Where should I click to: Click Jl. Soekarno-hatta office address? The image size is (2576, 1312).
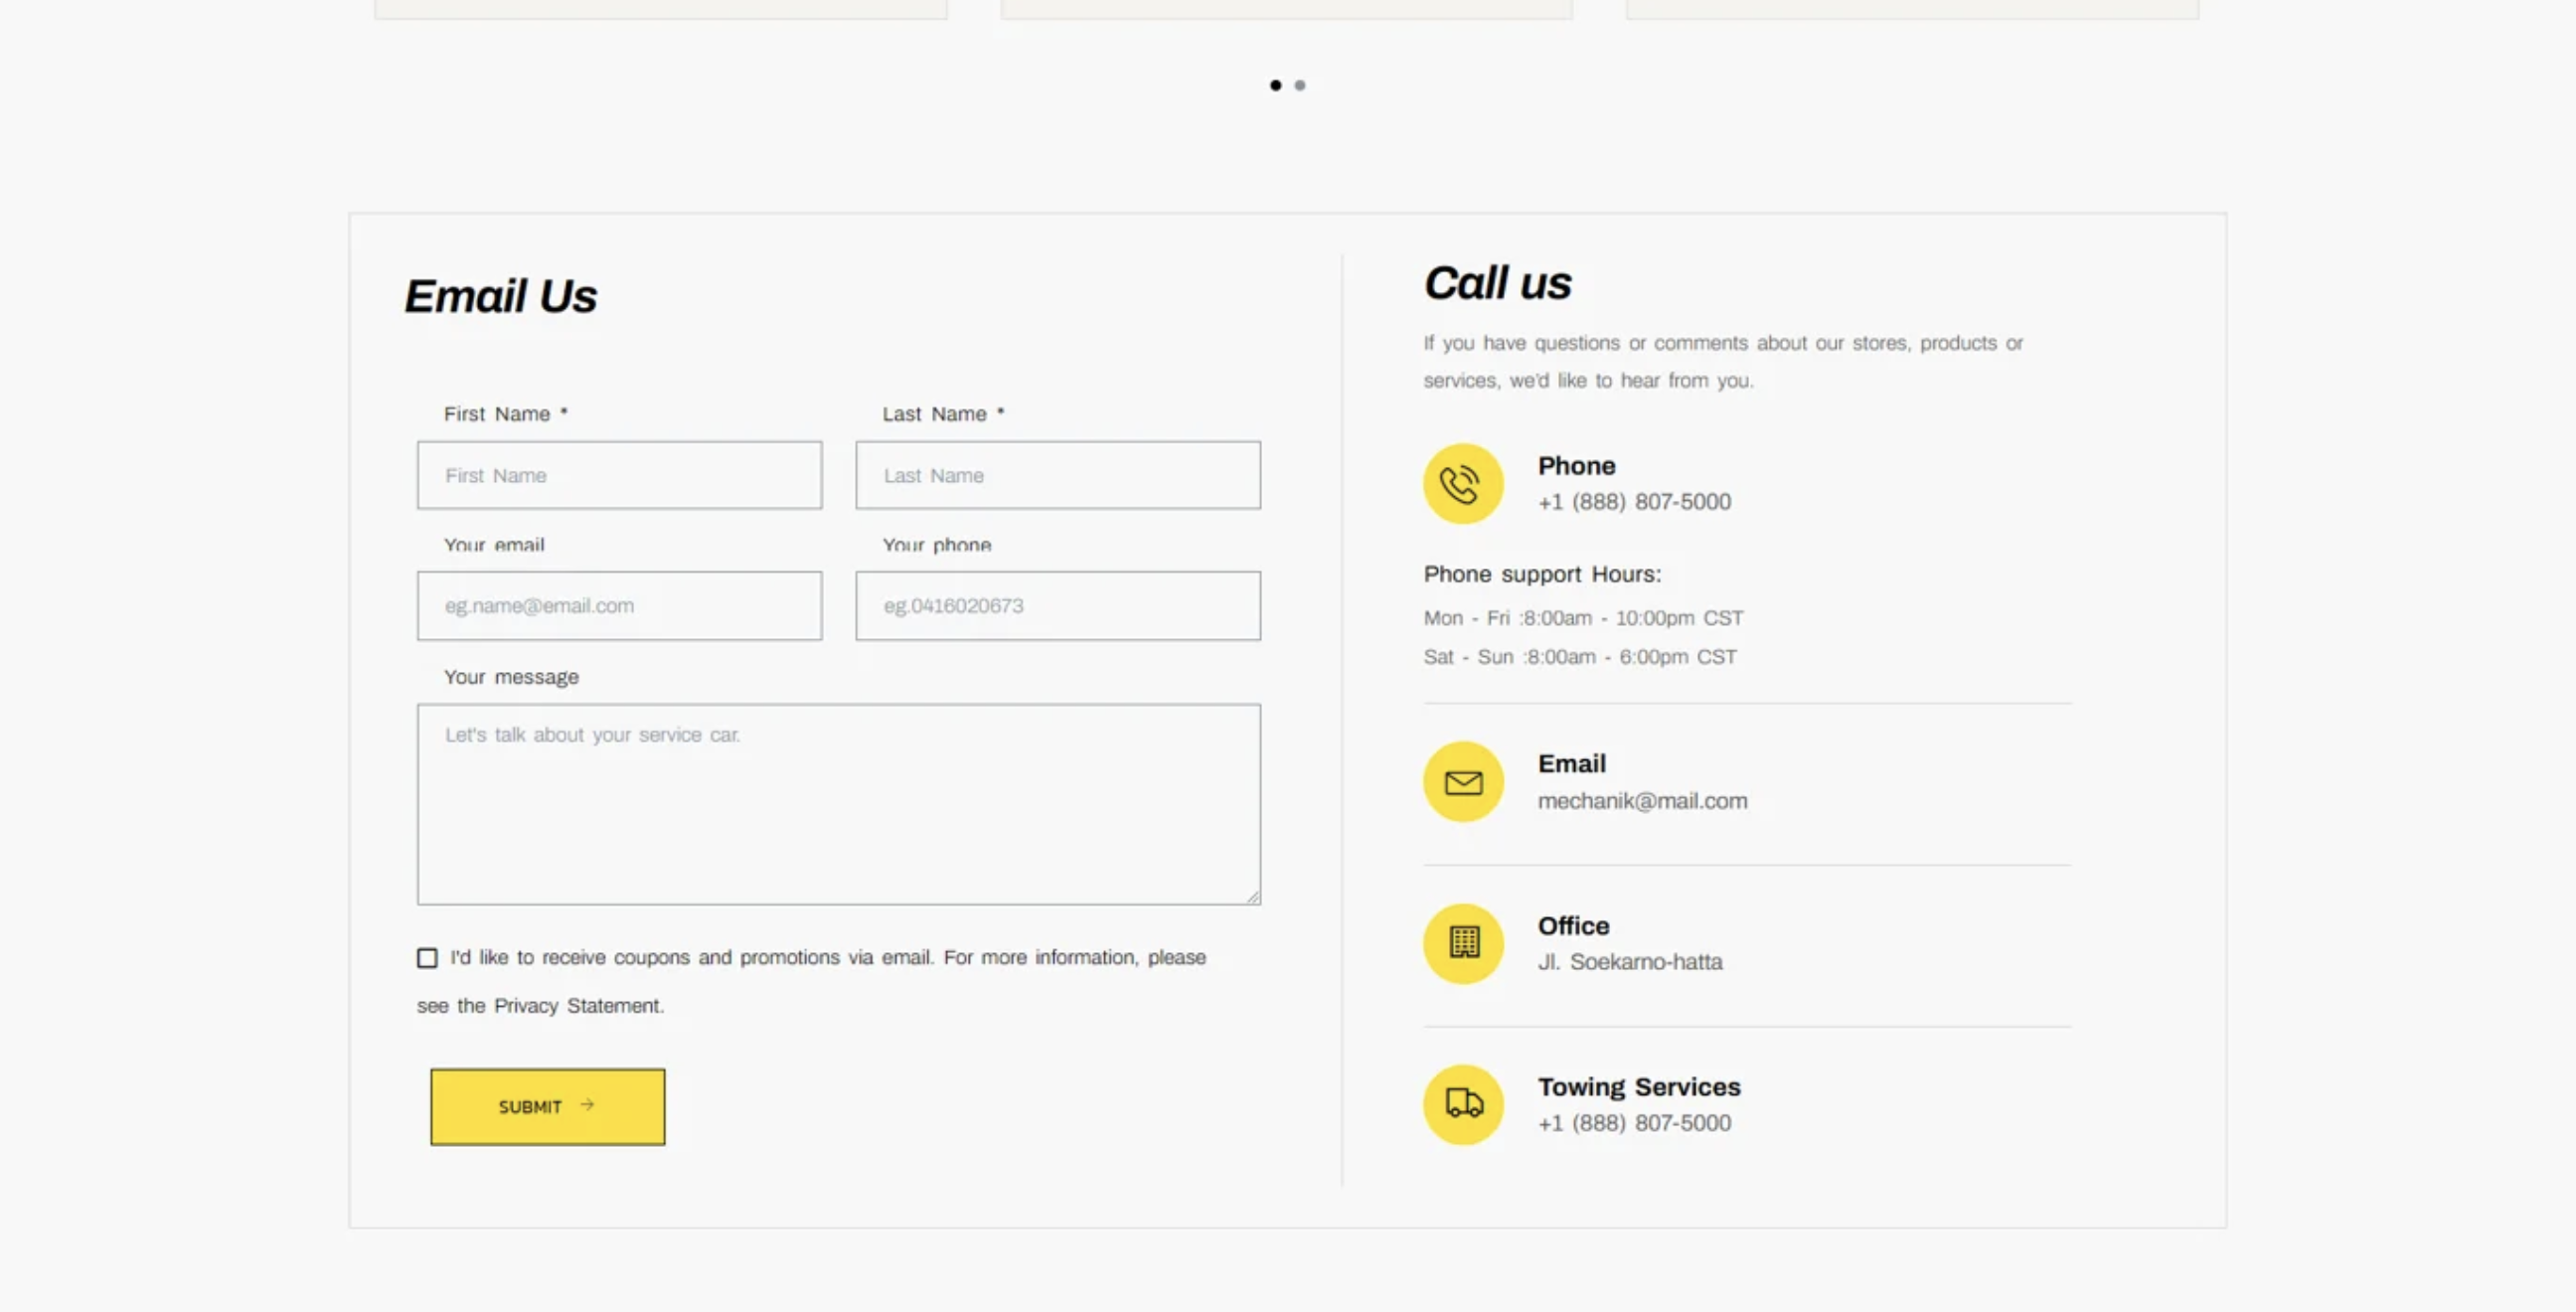click(x=1630, y=962)
